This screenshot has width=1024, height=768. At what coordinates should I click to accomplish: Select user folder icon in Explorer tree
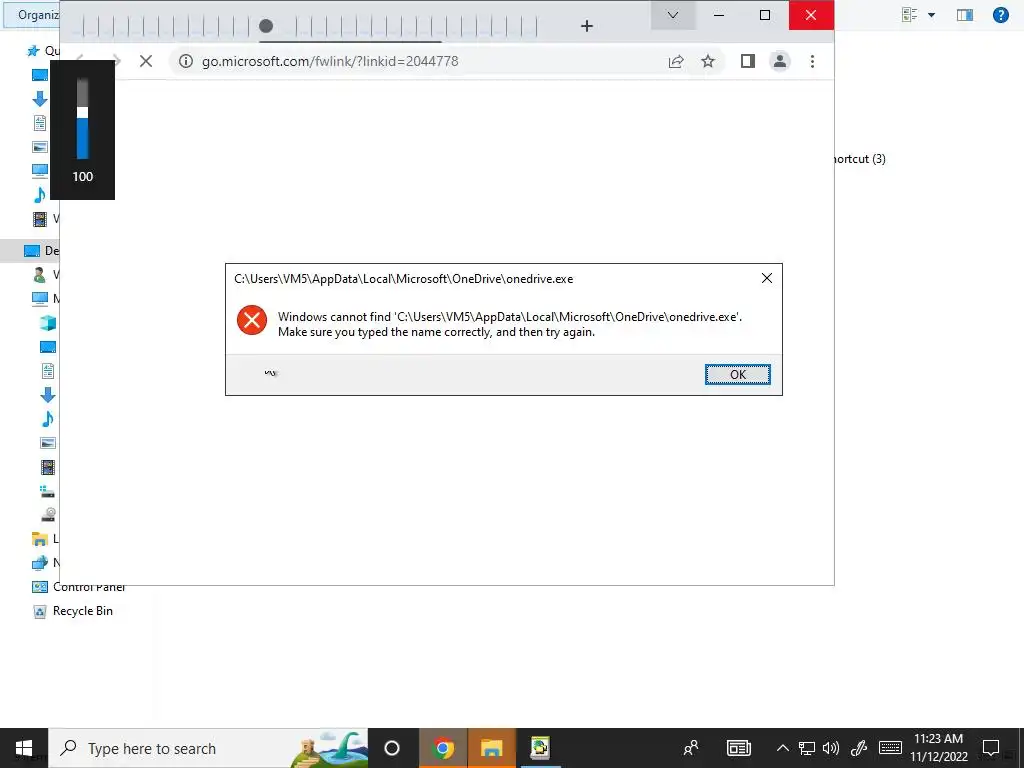[x=39, y=275]
